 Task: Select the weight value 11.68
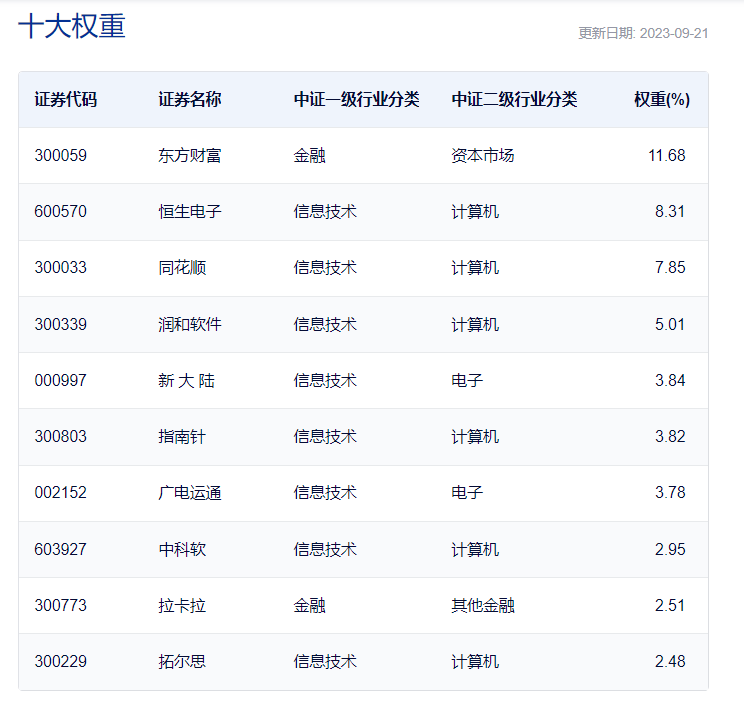(666, 156)
